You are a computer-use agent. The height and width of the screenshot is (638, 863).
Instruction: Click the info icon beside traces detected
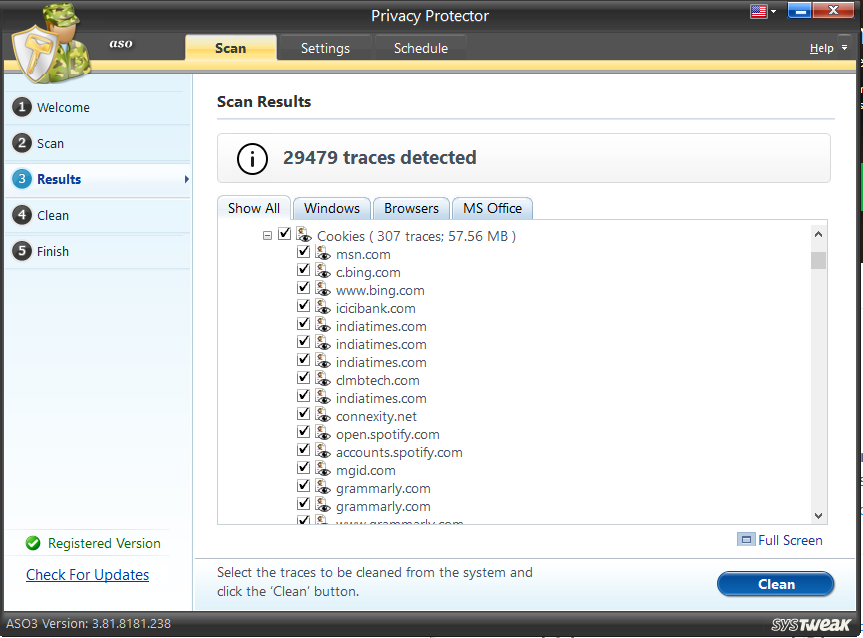point(251,158)
